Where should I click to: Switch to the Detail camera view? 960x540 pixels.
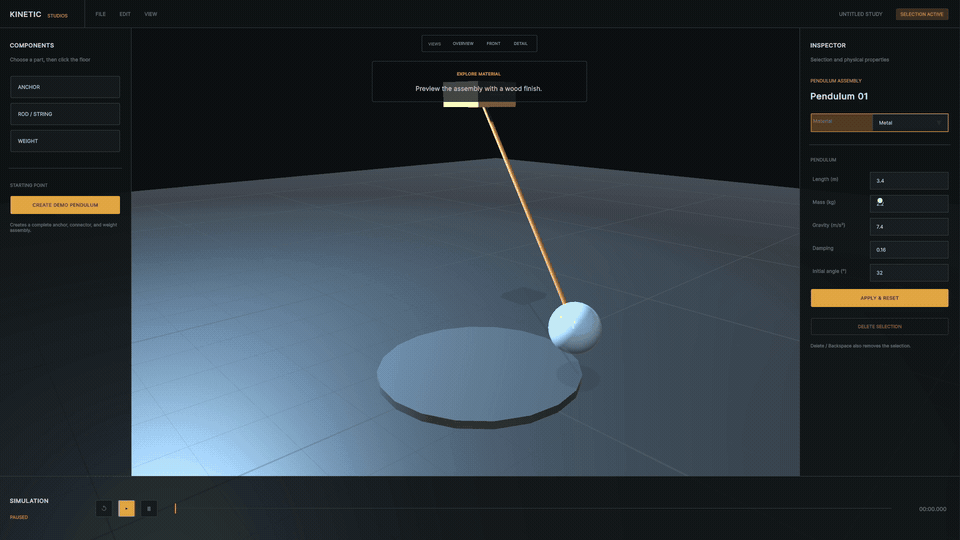tap(520, 43)
